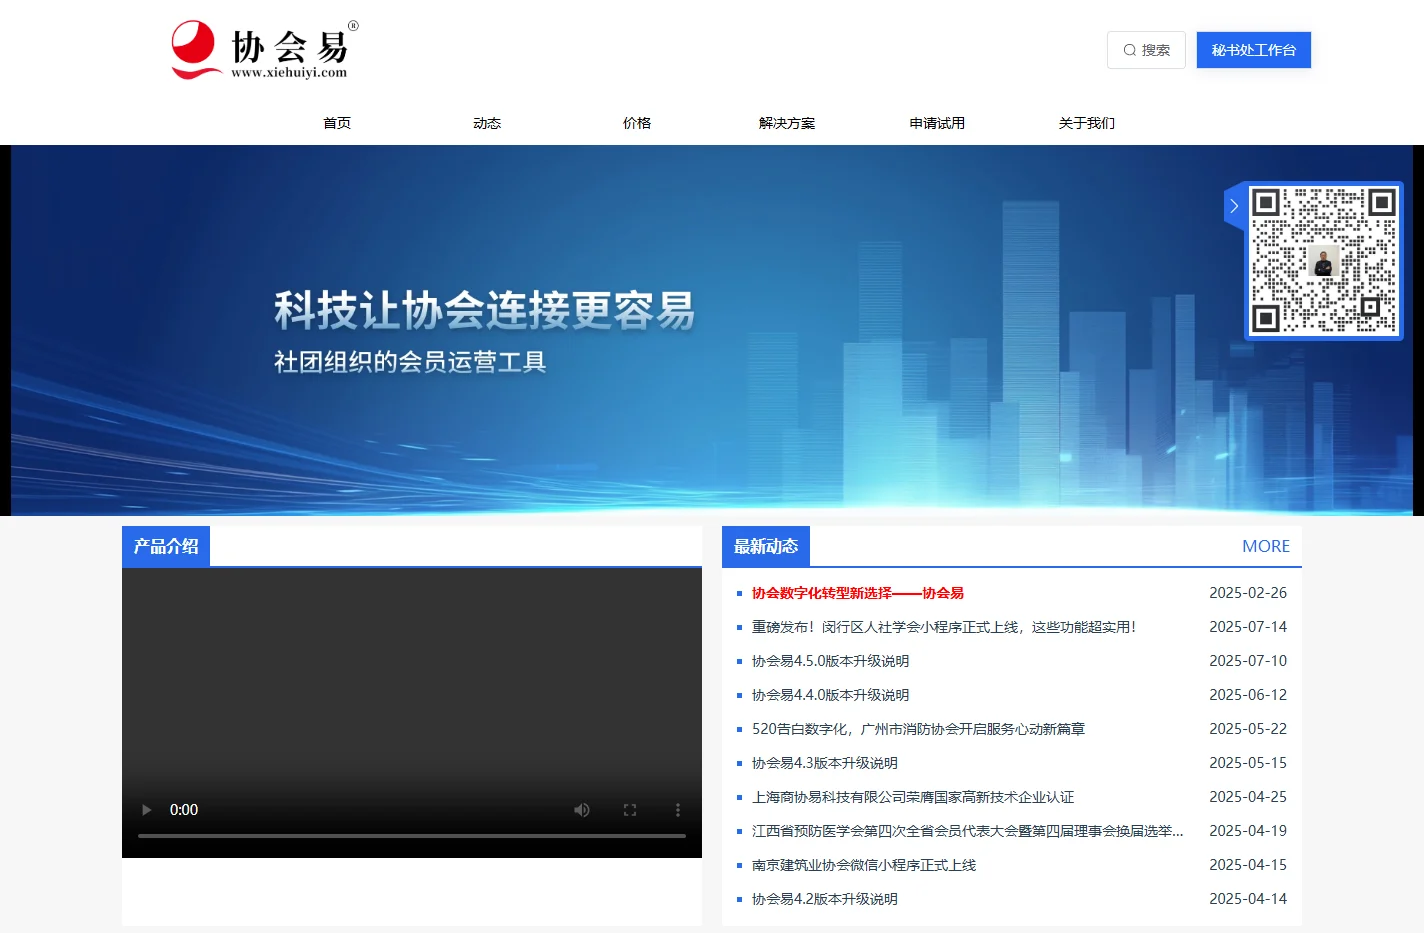Screen dimensions: 1424x933
Task: Collapse the QR code panel arrow
Action: 1234,206
